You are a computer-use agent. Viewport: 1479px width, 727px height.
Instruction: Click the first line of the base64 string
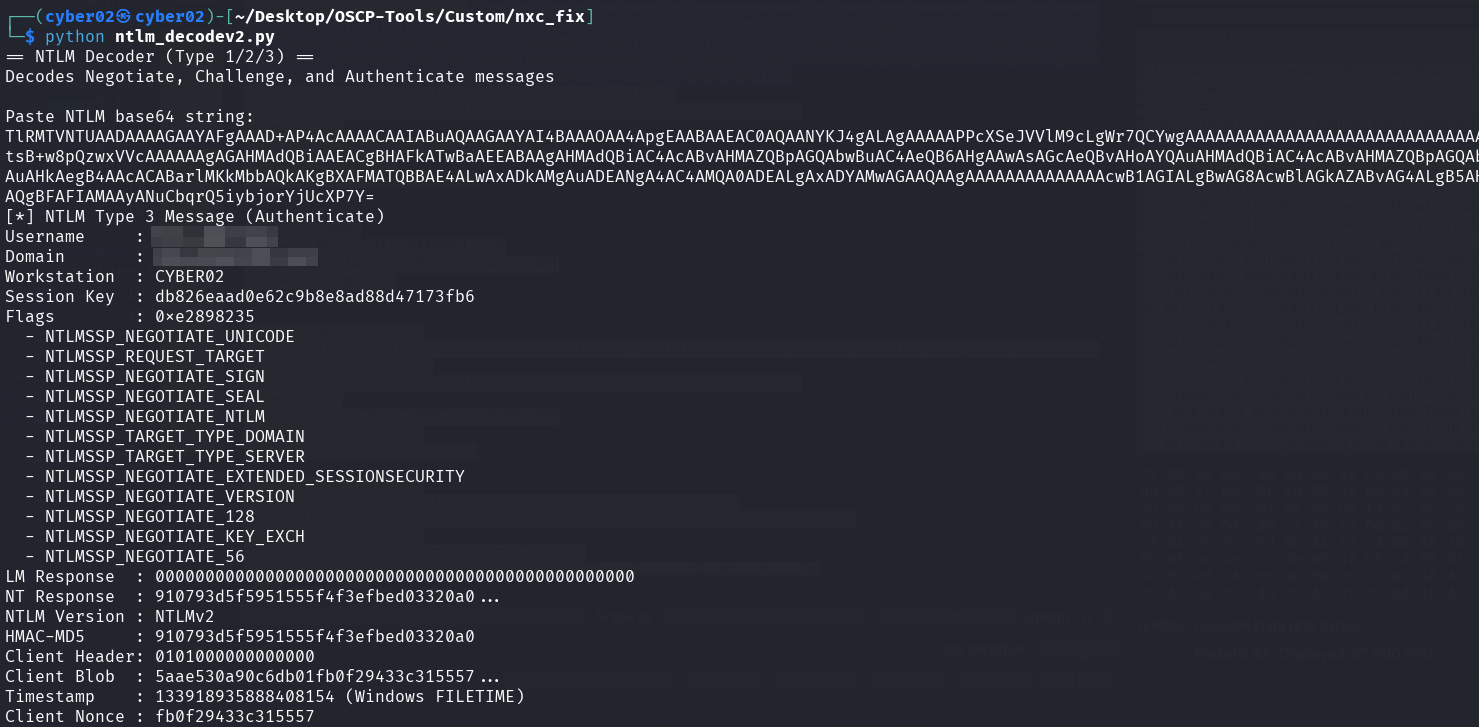pyautogui.click(x=740, y=136)
